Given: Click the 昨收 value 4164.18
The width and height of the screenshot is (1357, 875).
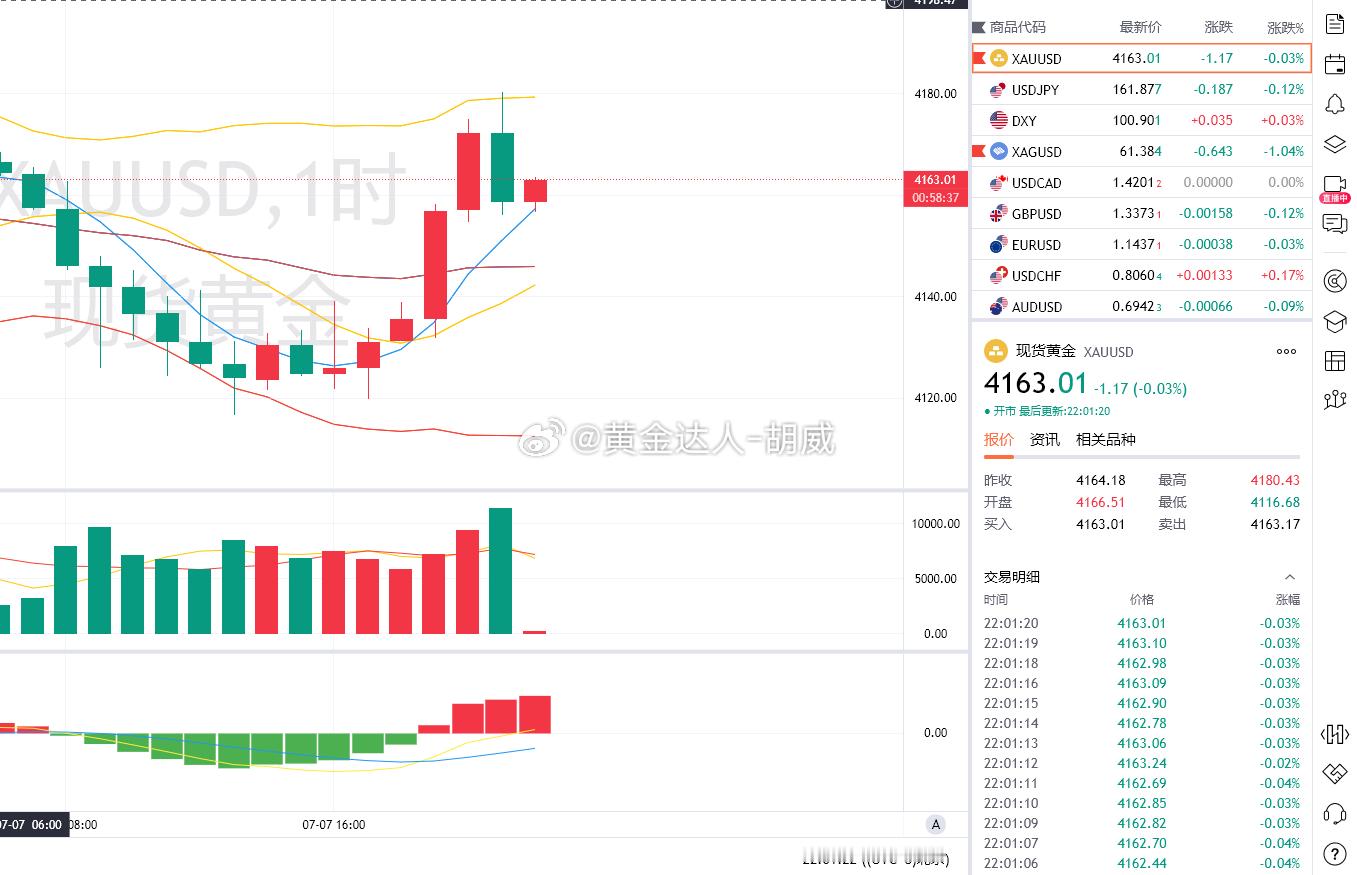Looking at the screenshot, I should point(1100,480).
